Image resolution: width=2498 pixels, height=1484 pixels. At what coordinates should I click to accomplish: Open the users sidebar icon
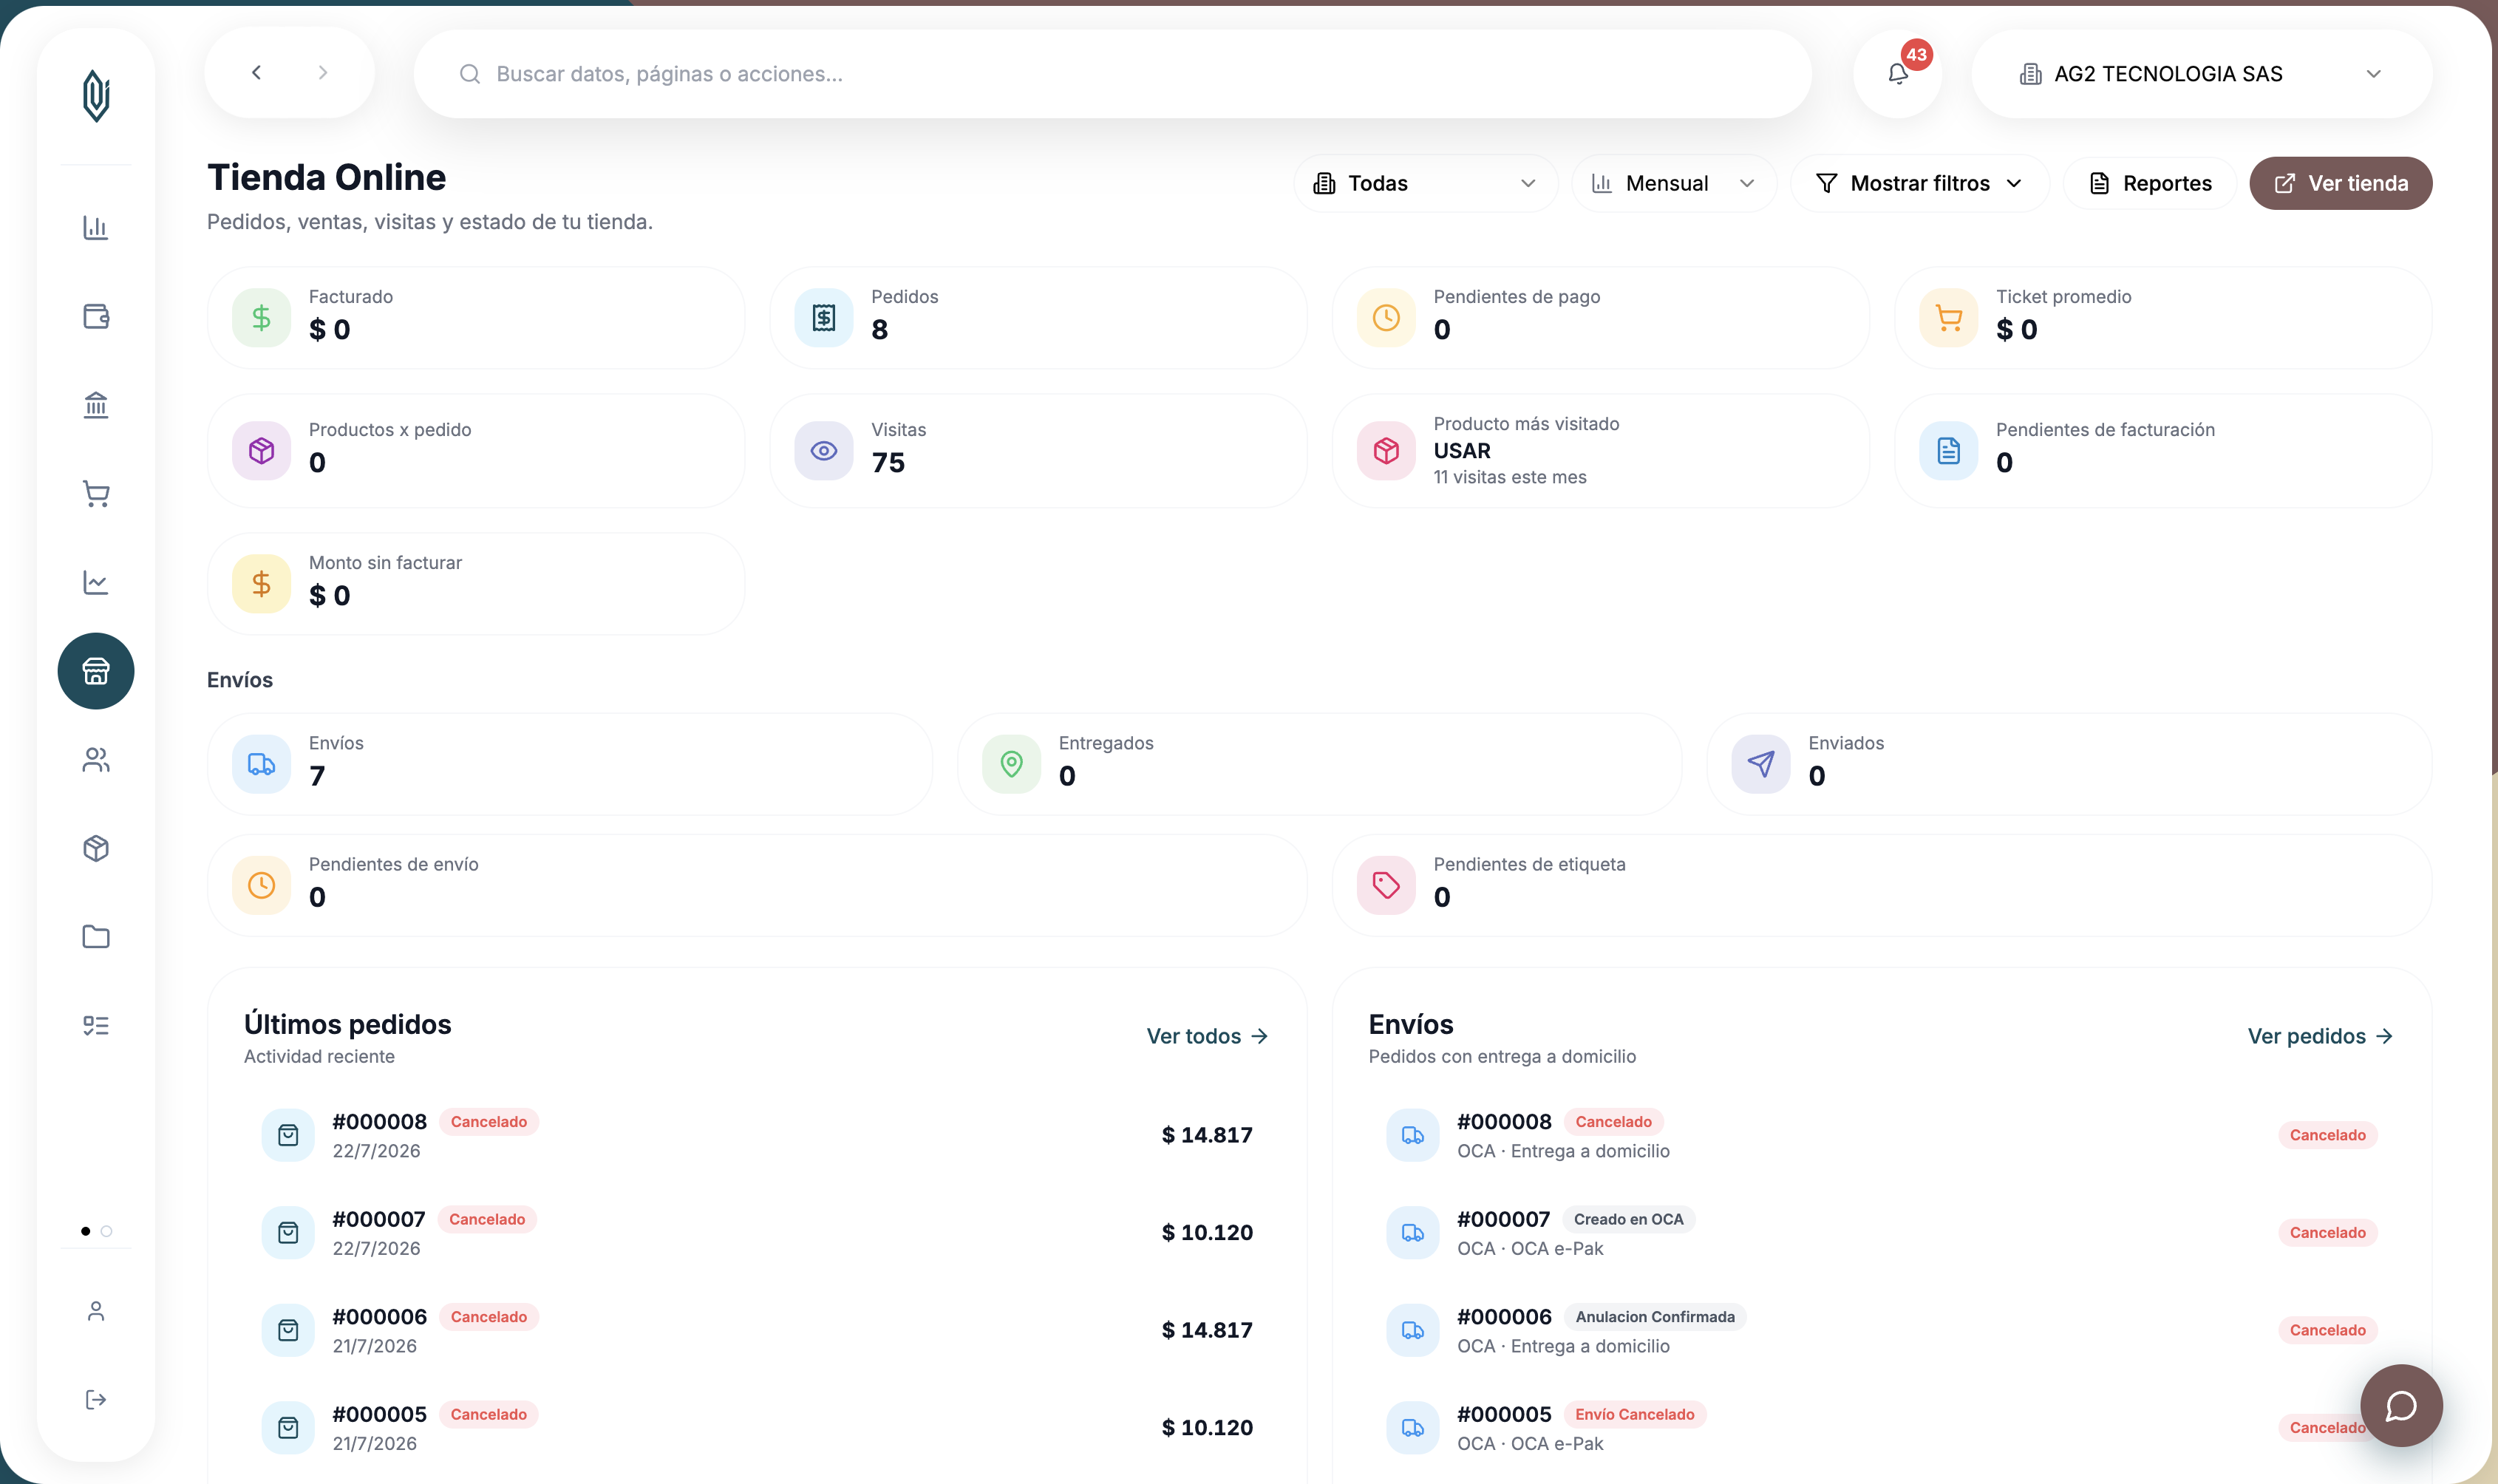pos(96,760)
